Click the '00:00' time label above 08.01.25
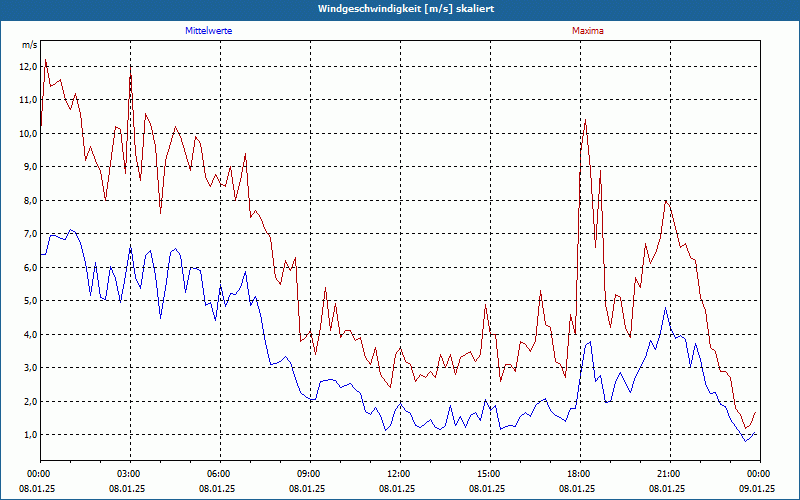The height and width of the screenshot is (500, 800). pos(40,474)
